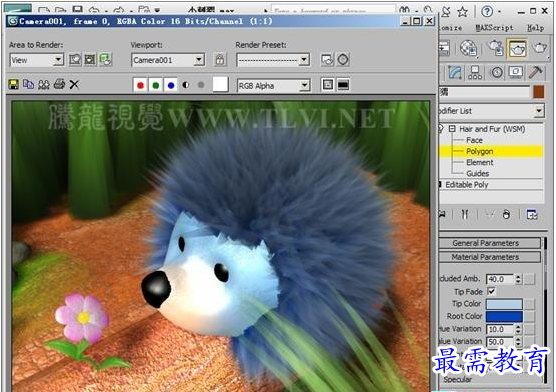Click Configure Modifier Sets icon
Viewport: 556px width, 392px height.
[532, 214]
